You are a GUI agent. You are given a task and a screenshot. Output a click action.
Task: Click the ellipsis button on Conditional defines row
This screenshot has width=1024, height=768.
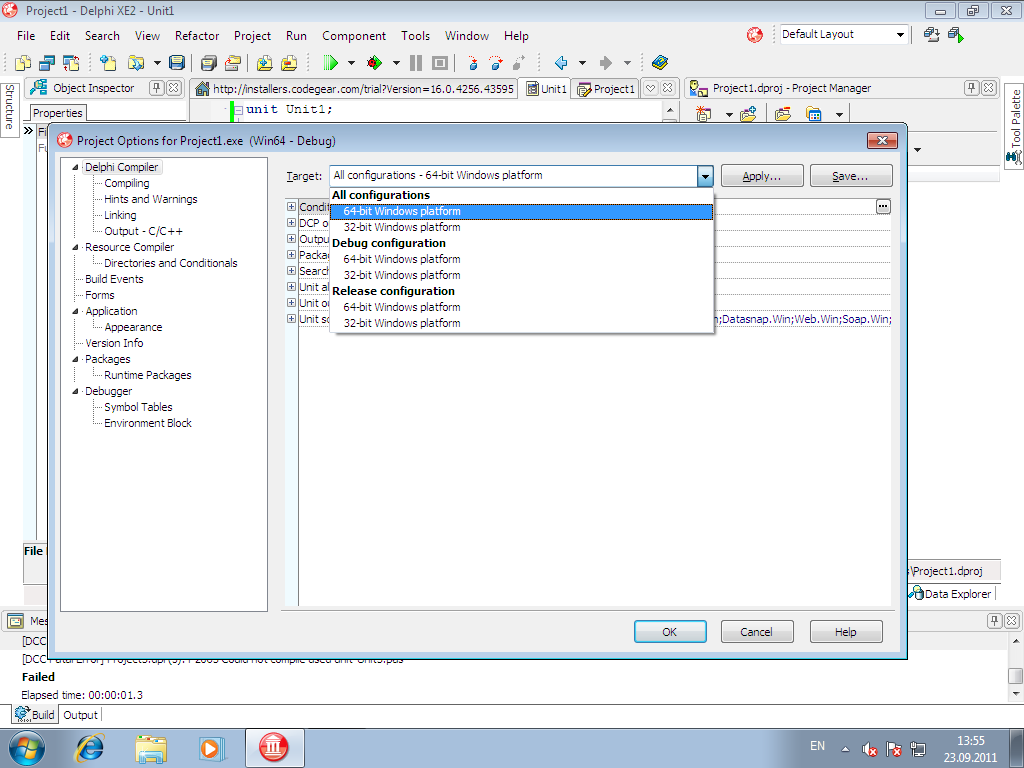pos(883,206)
